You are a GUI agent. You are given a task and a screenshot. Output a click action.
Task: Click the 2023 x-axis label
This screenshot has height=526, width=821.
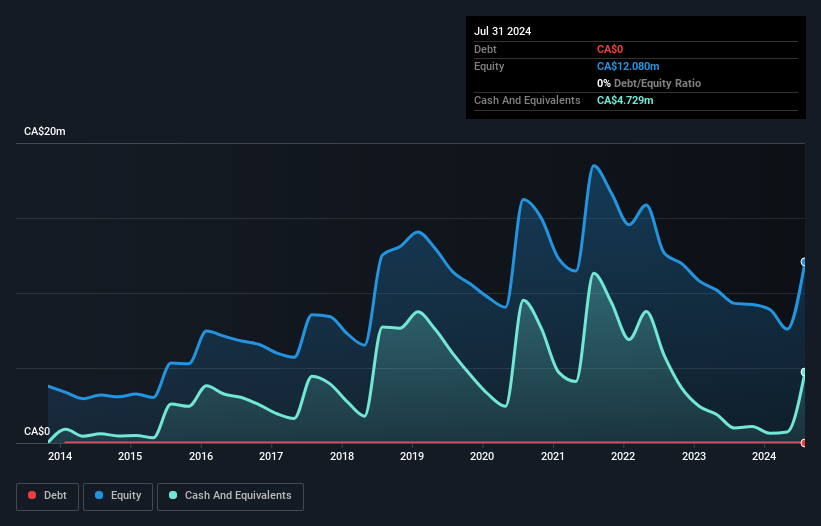coord(694,456)
